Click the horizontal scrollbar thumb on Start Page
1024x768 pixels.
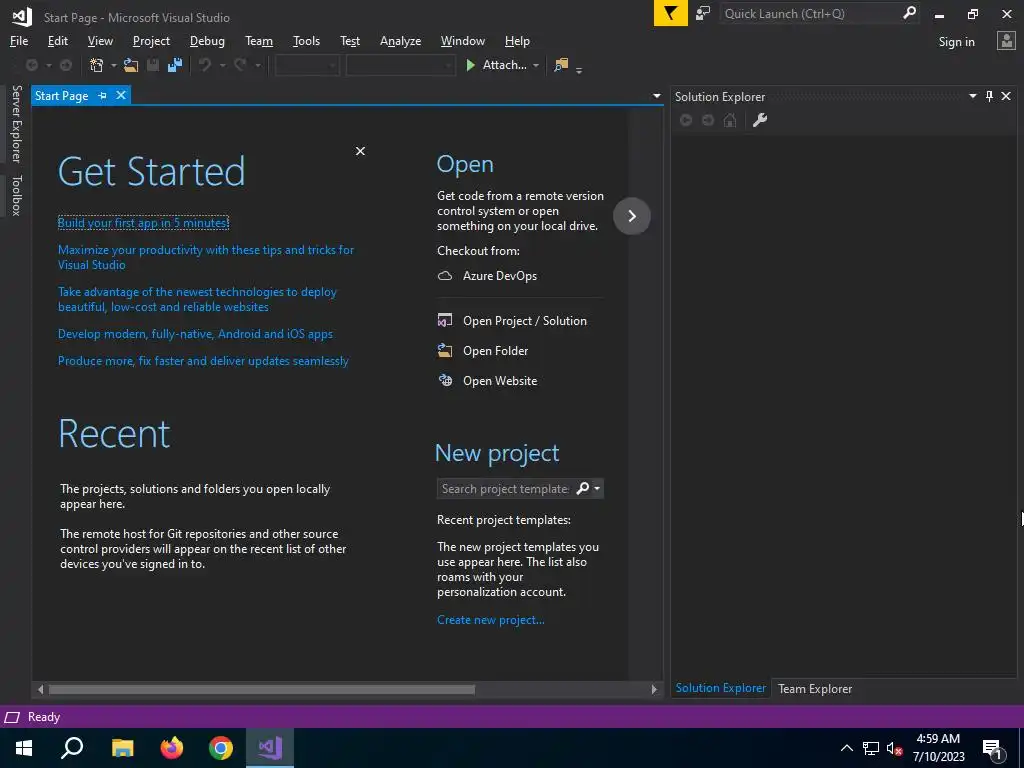pos(261,689)
